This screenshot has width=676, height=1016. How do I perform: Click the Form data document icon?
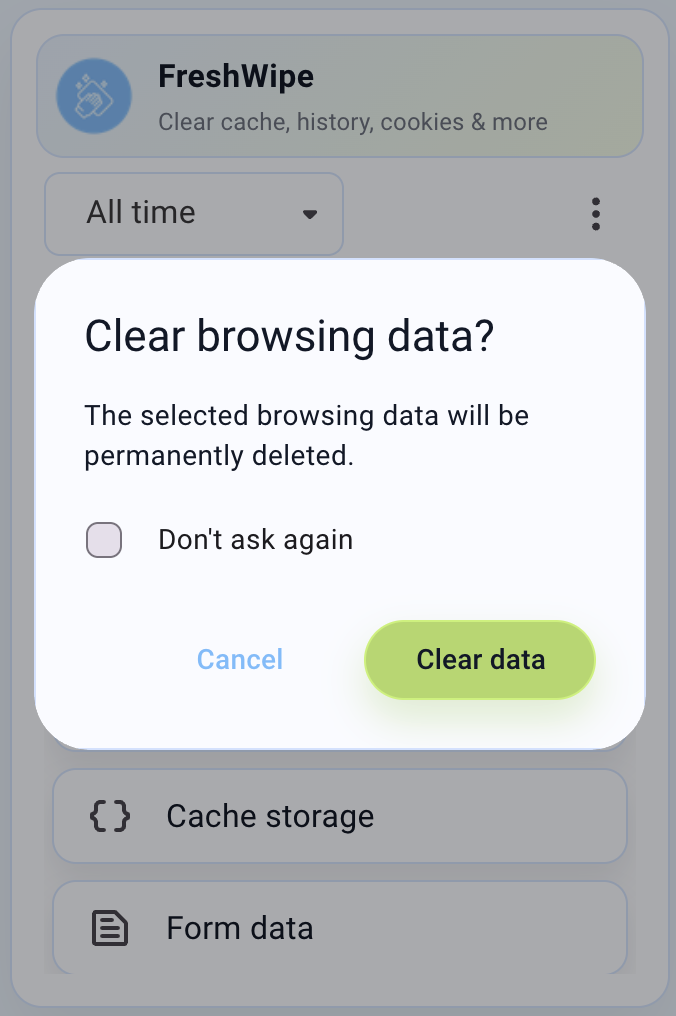[x=110, y=928]
